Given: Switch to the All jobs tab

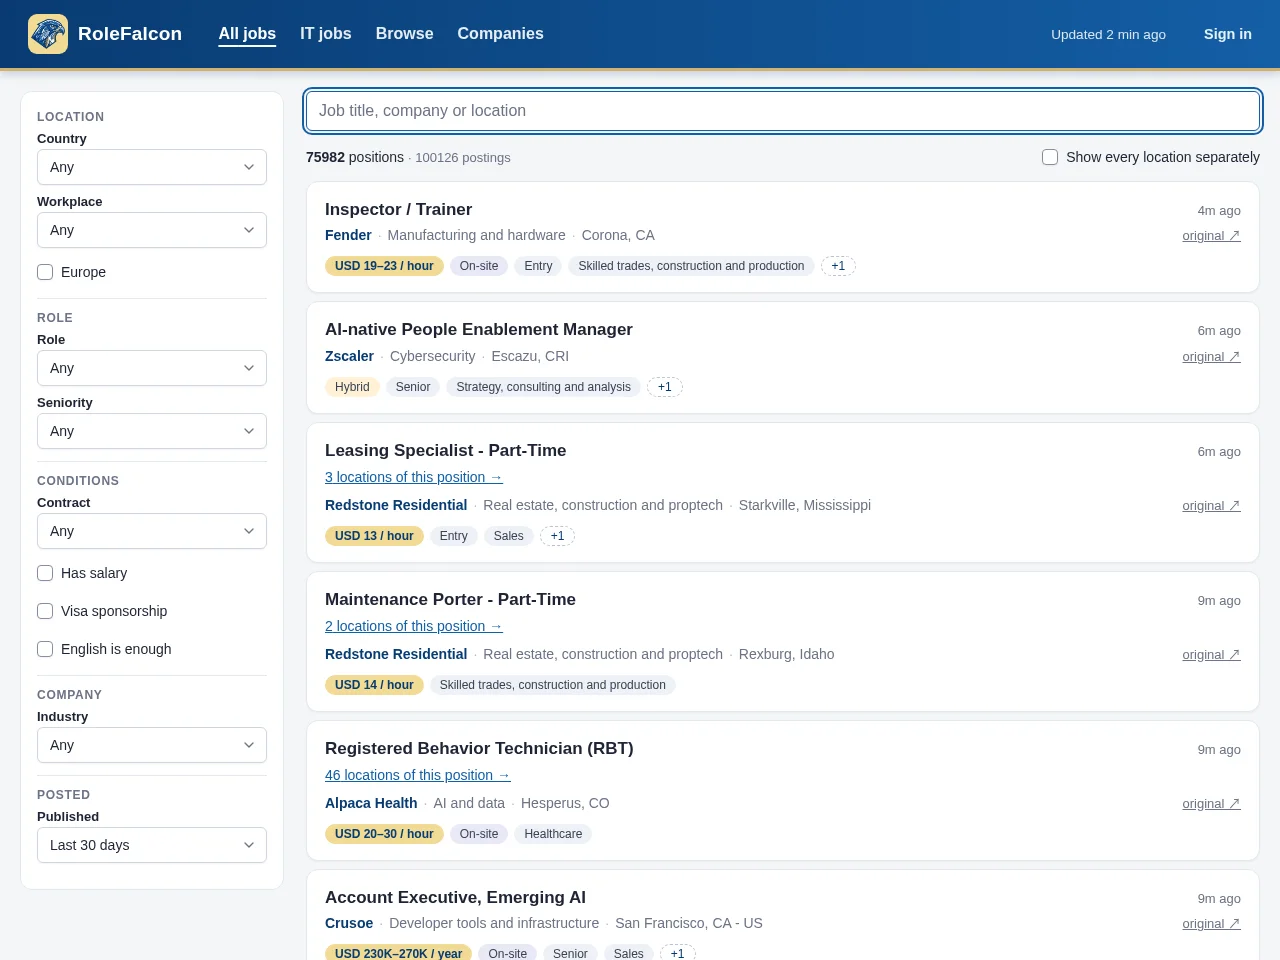Looking at the screenshot, I should pyautogui.click(x=247, y=34).
